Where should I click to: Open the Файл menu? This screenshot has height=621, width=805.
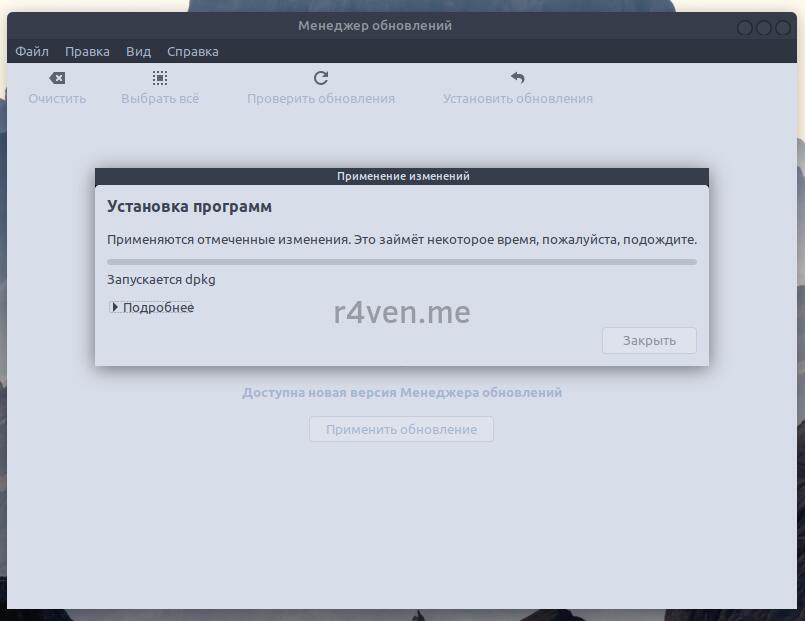pyautogui.click(x=32, y=51)
